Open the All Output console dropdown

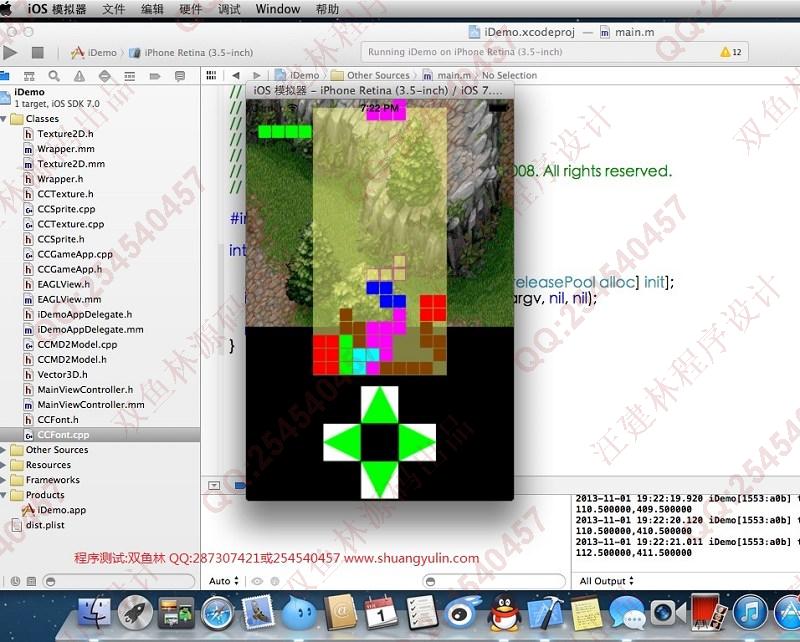pyautogui.click(x=607, y=581)
